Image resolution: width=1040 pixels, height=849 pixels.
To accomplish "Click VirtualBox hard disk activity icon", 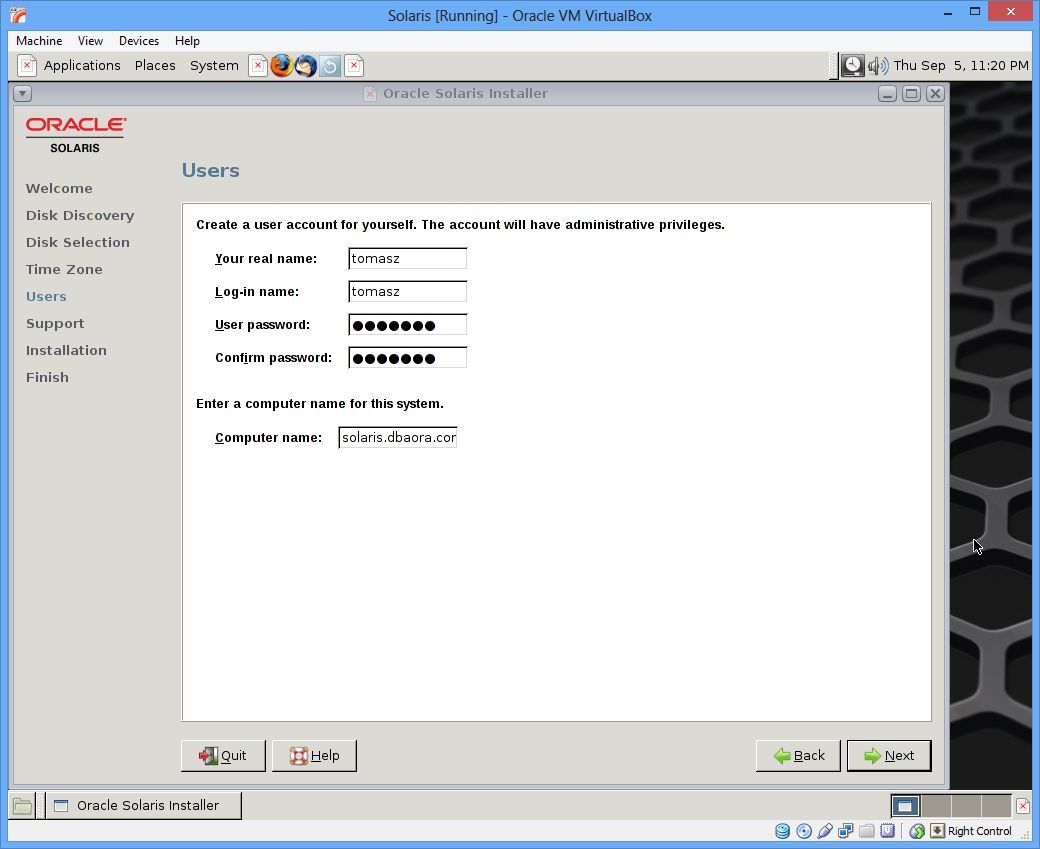I will 783,831.
